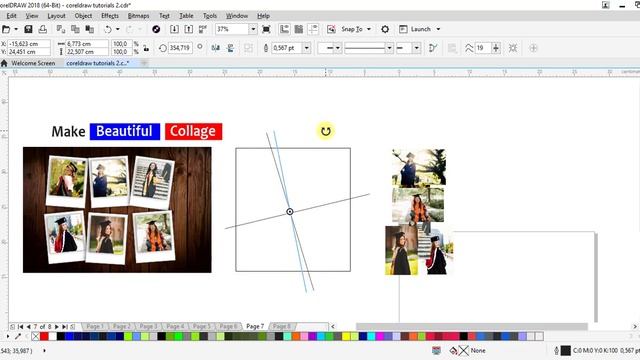Viewport: 640px width, 360px height.
Task: Click the Copy icon in the toolbar
Action: (75, 29)
